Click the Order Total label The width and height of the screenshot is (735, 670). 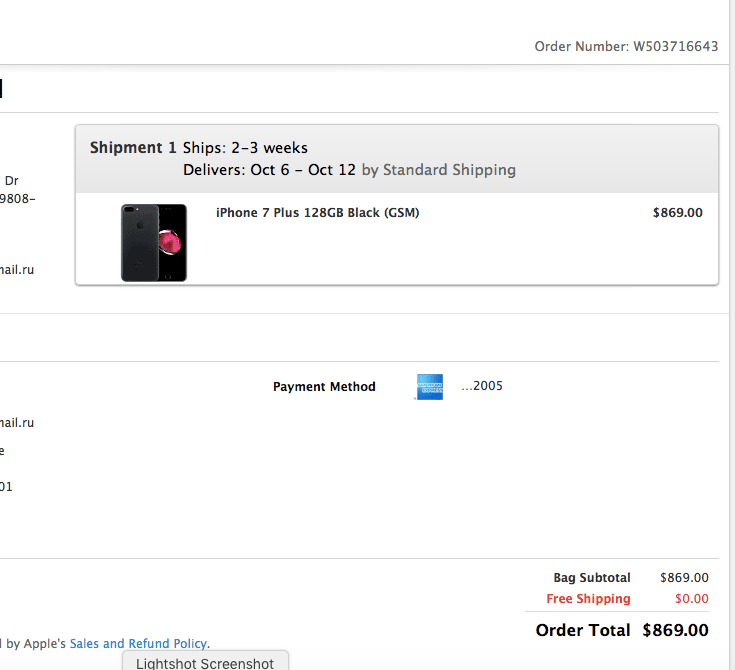pyautogui.click(x=583, y=630)
